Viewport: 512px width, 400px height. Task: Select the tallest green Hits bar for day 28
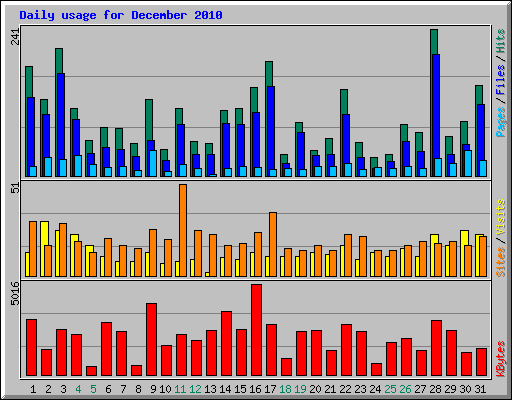click(x=434, y=42)
